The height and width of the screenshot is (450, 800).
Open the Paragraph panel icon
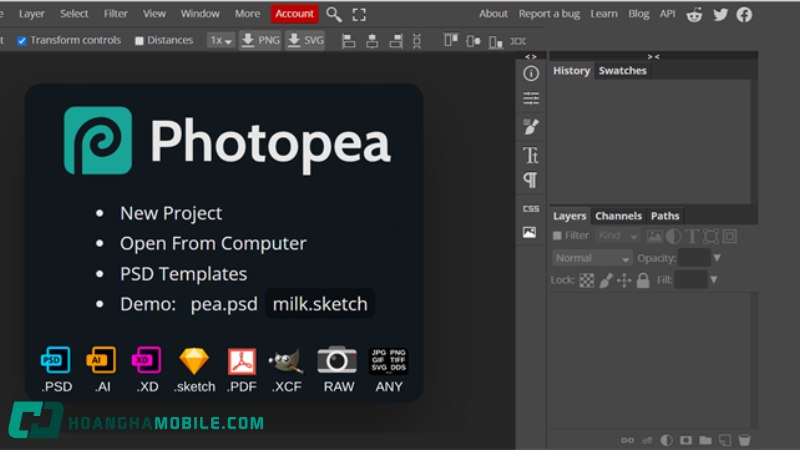(531, 181)
